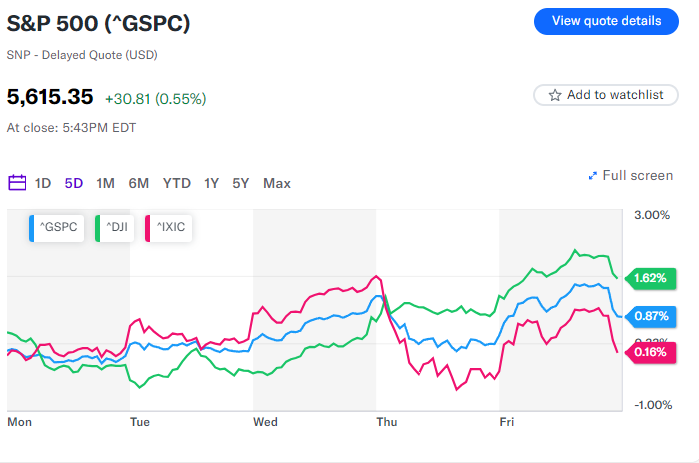The width and height of the screenshot is (699, 463).
Task: Click the star icon in Add to watchlist
Action: coord(554,95)
